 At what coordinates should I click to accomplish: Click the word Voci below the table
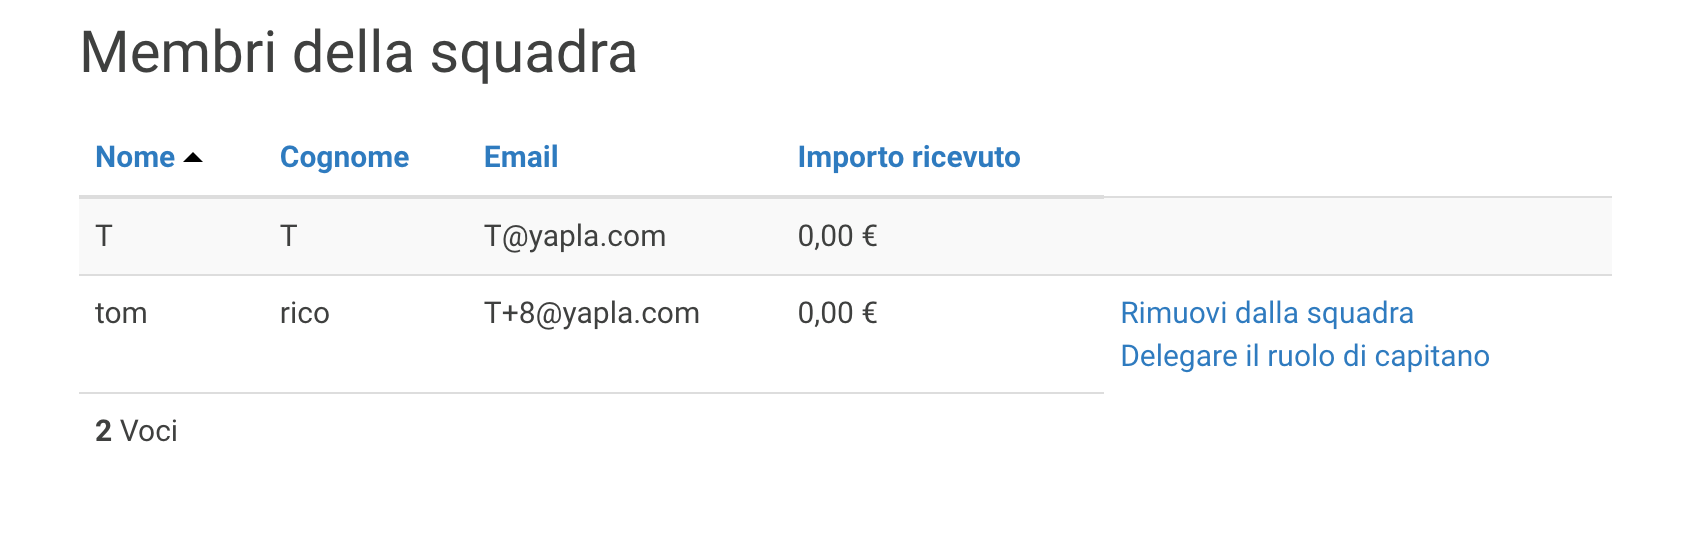149,431
